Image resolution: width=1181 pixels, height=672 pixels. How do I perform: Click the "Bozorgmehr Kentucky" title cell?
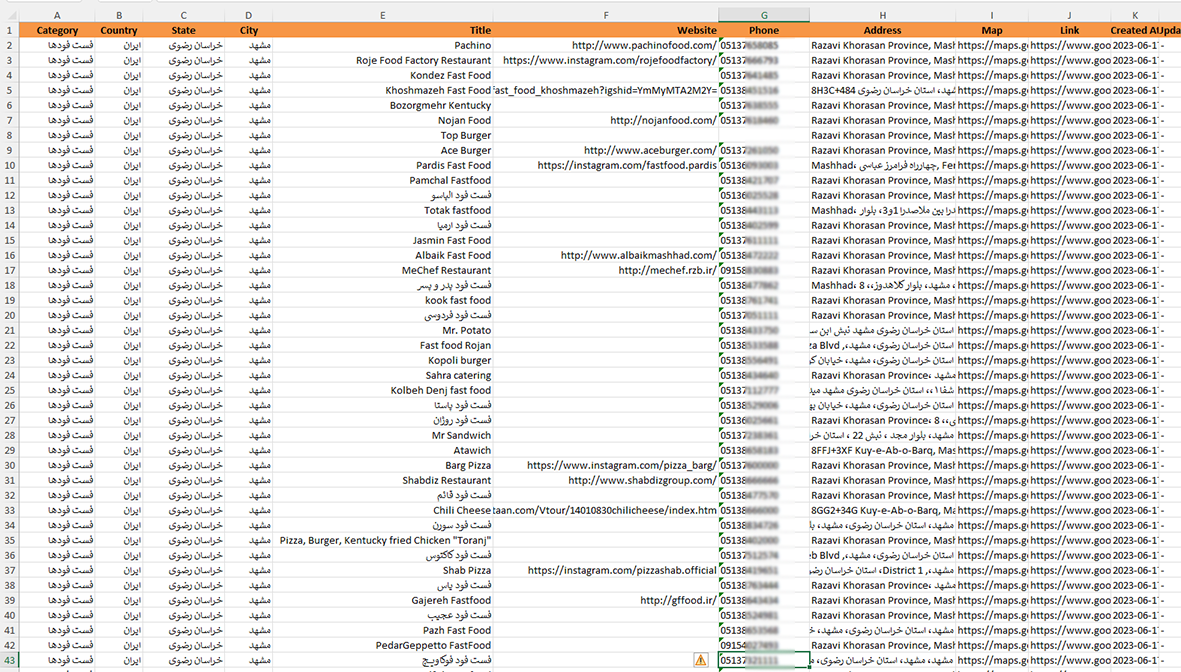click(x=383, y=105)
